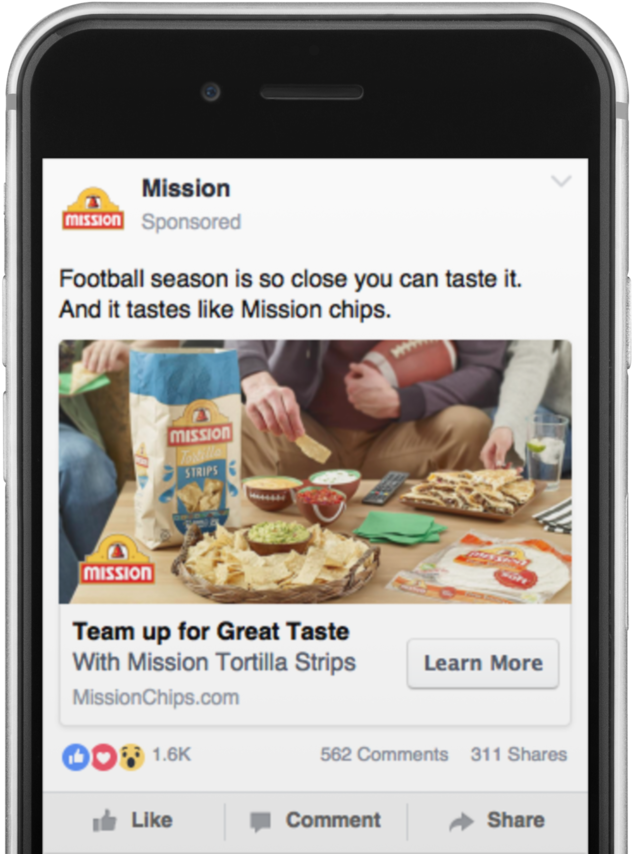Click the red heart reaction icon

point(104,757)
